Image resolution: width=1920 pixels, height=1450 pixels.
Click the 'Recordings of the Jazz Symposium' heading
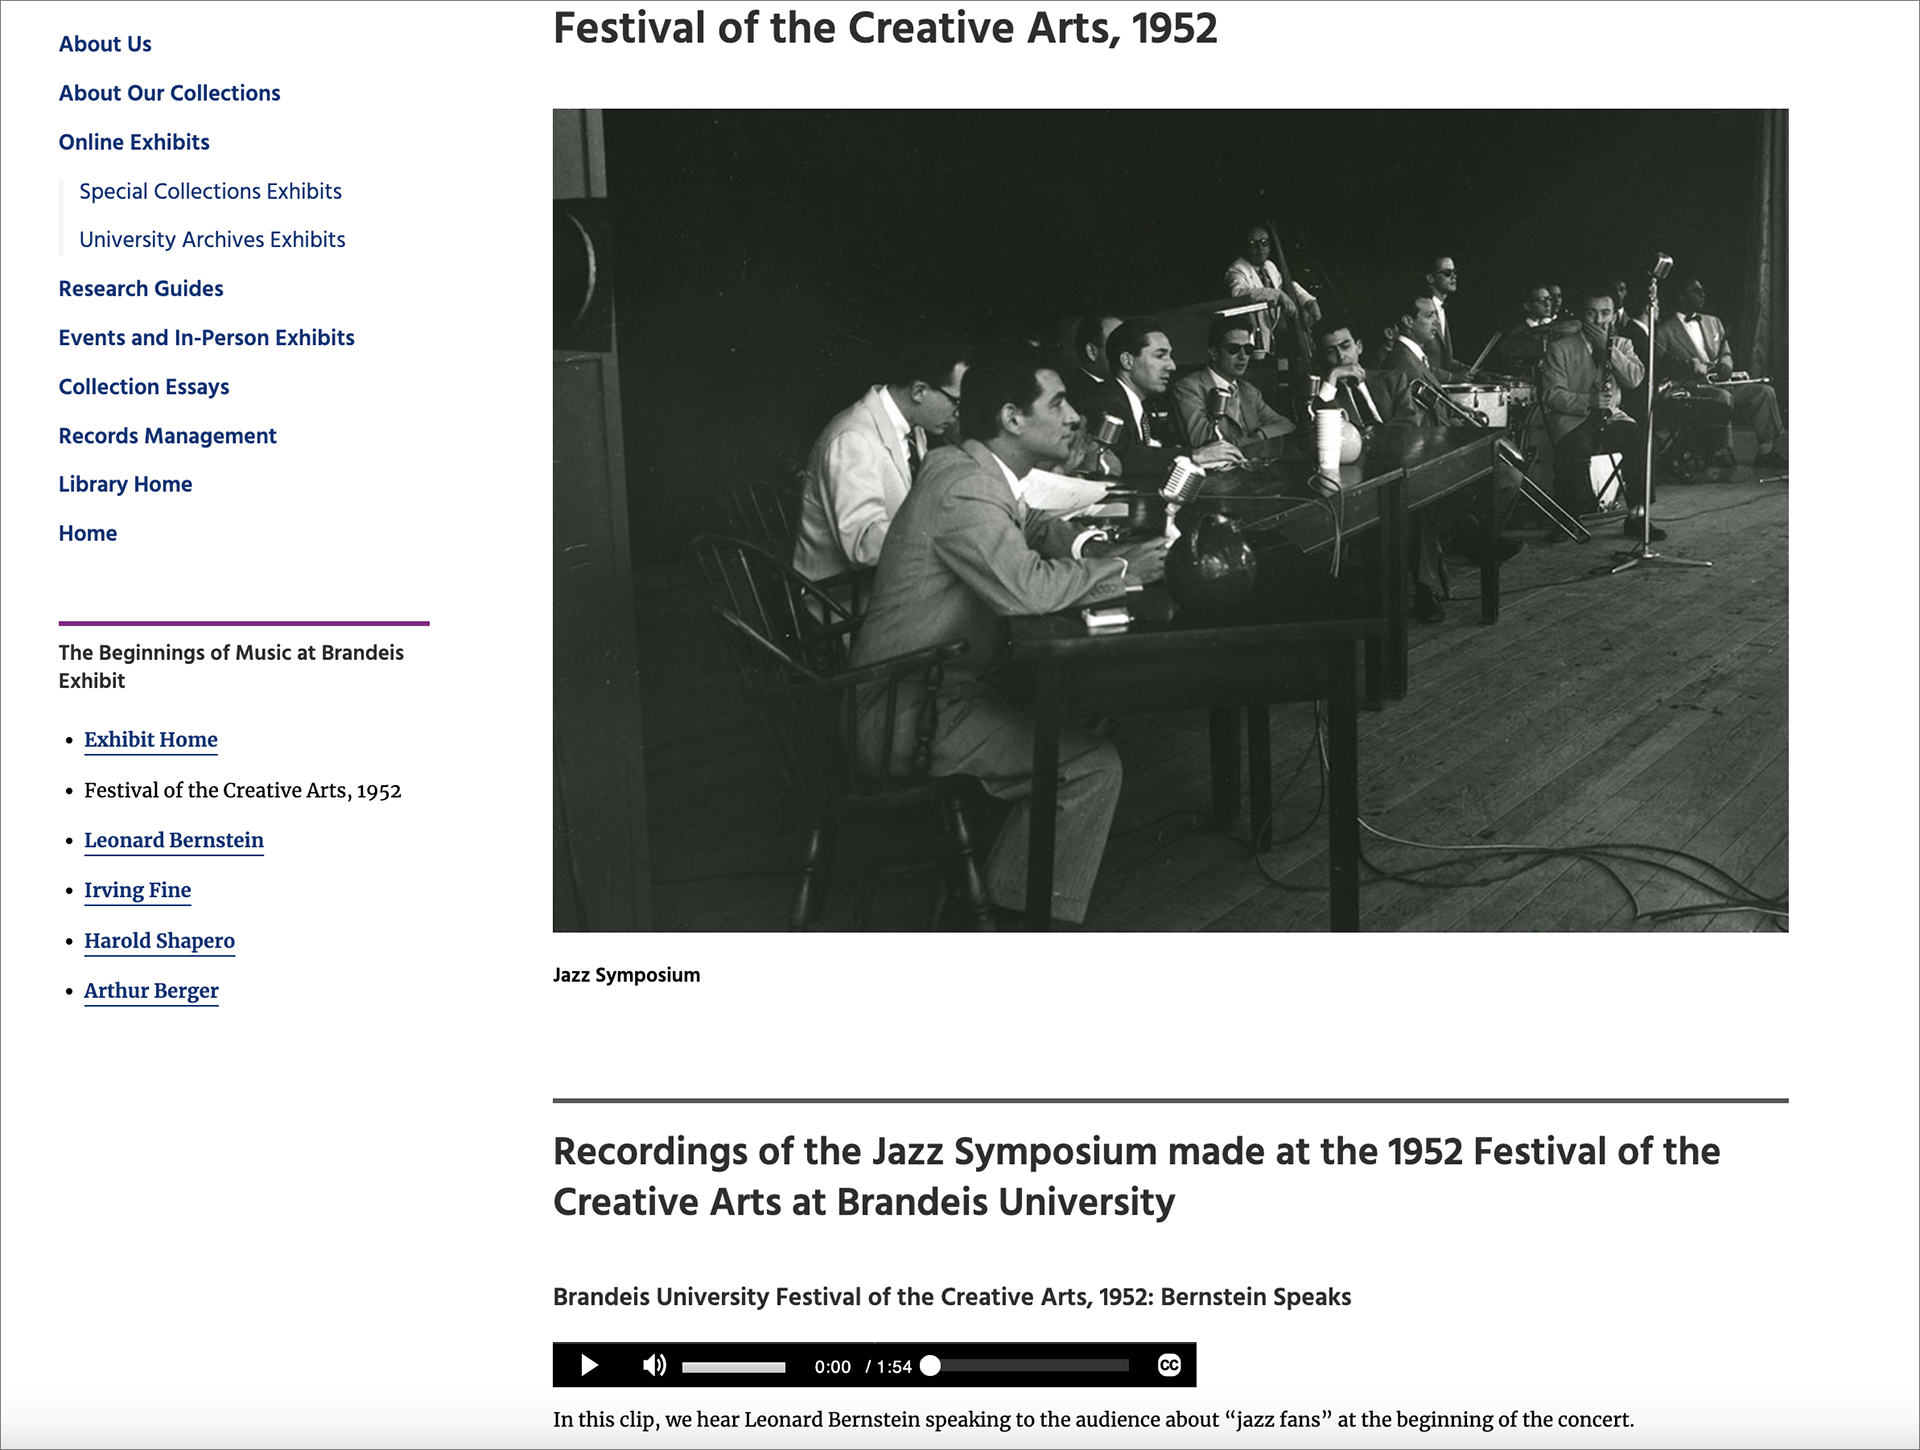pos(1136,1176)
